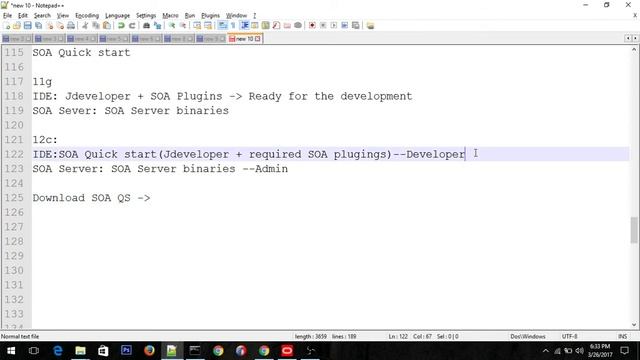Close the 'new 10' tab with its red X
The width and height of the screenshot is (640, 360).
258,39
